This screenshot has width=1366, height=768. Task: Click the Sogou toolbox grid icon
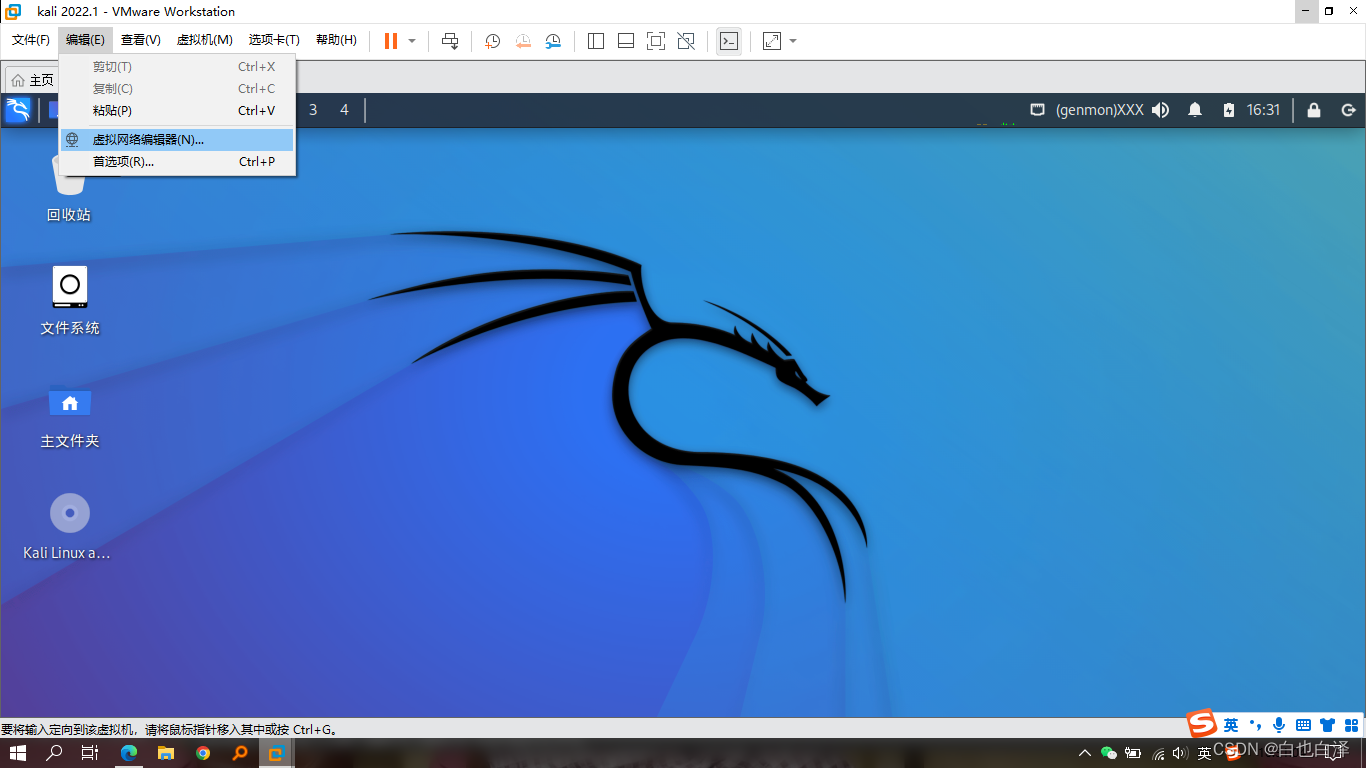[x=1352, y=725]
